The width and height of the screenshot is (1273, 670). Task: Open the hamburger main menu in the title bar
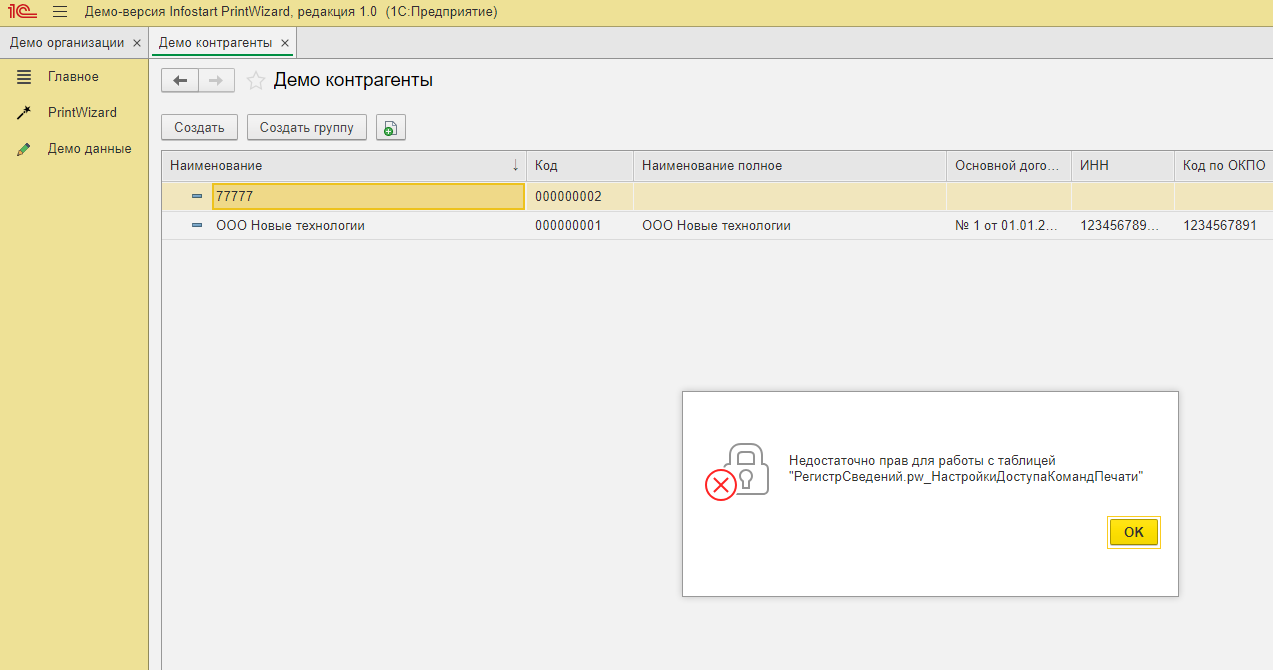(x=60, y=12)
